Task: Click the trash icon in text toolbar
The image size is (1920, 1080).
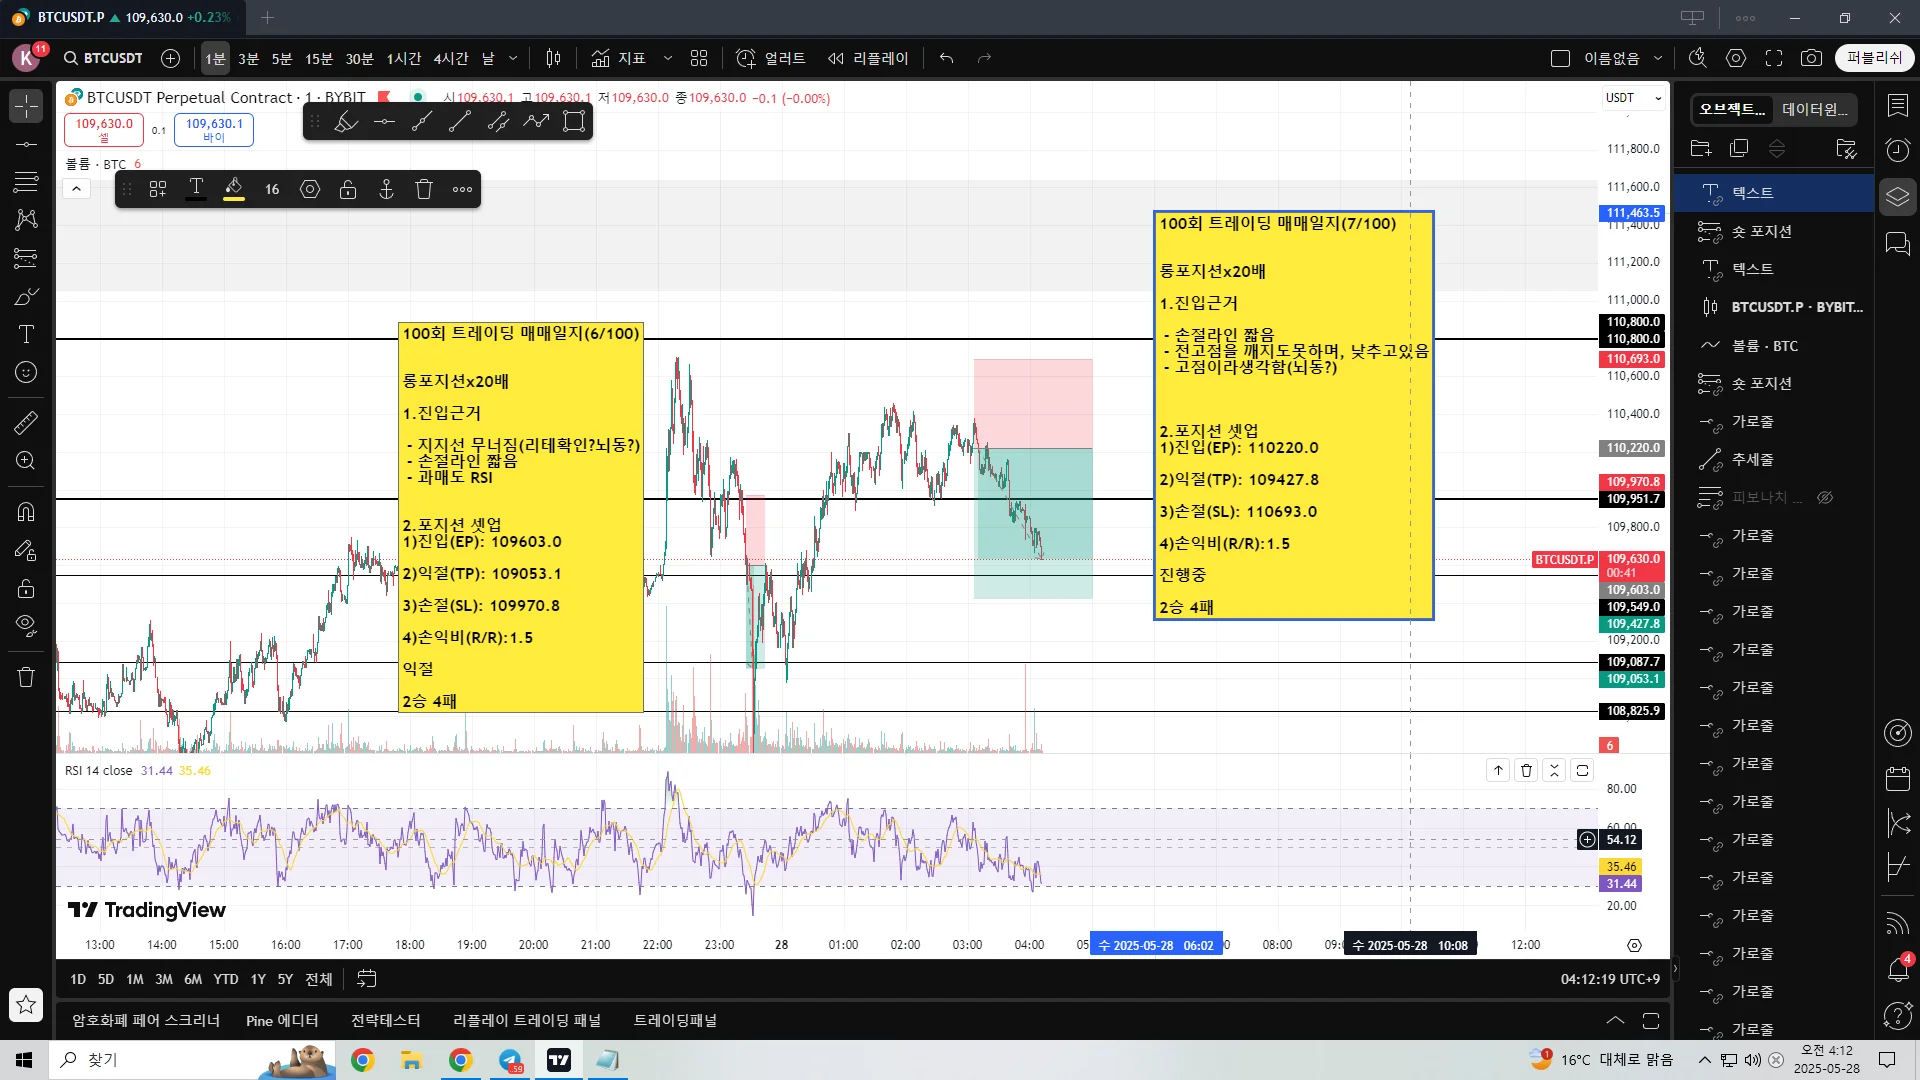Action: pyautogui.click(x=424, y=189)
